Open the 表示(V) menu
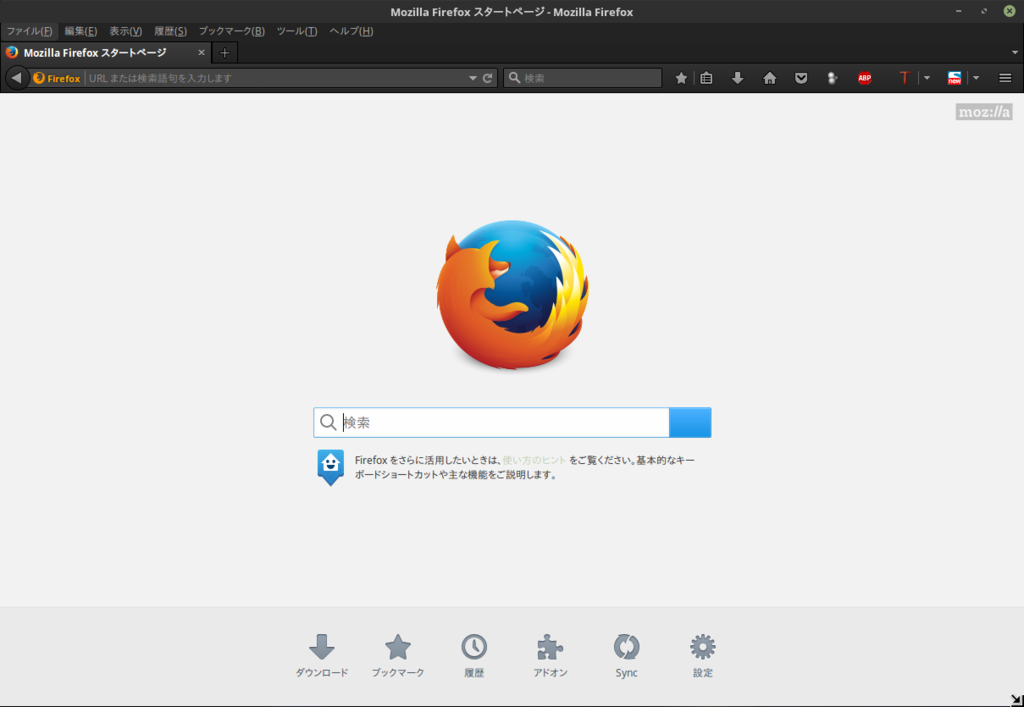This screenshot has height=707, width=1024. click(x=125, y=31)
